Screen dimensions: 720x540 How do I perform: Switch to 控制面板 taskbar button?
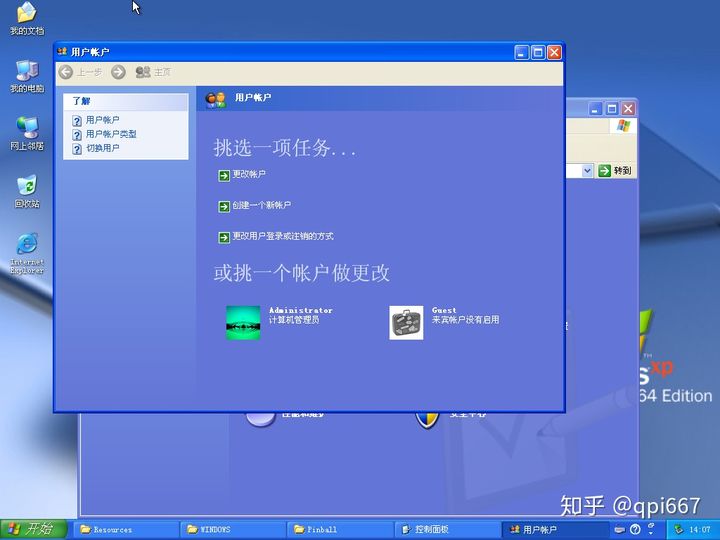tap(447, 529)
